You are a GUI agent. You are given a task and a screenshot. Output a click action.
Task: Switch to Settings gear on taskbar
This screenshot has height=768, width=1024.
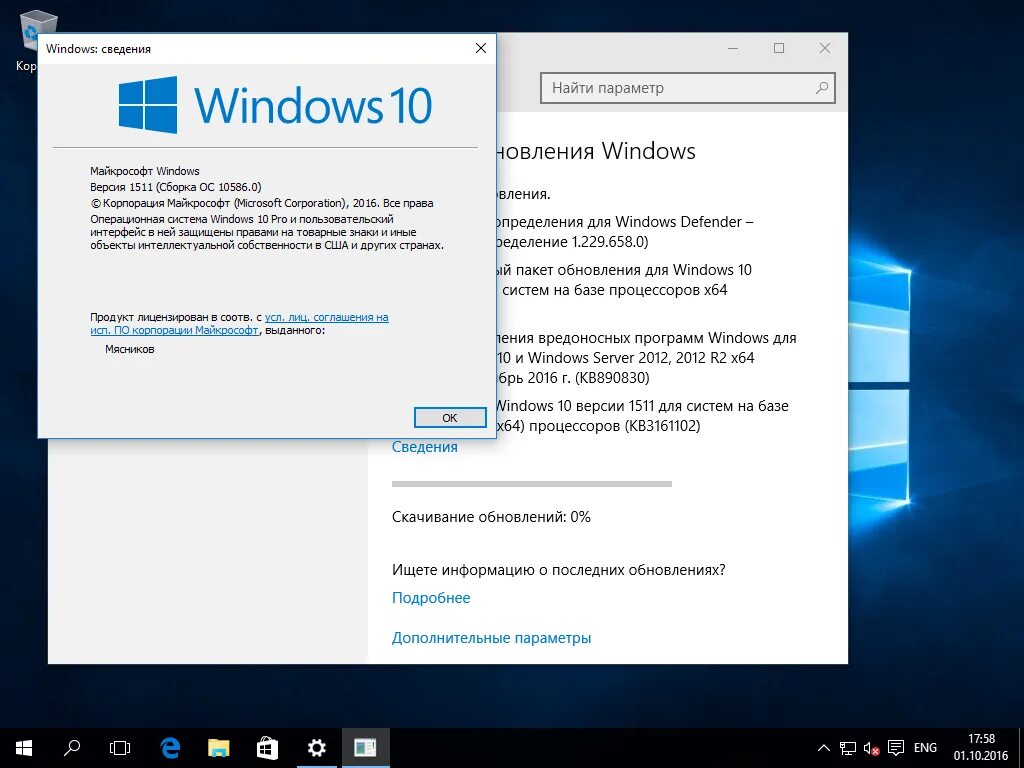316,748
